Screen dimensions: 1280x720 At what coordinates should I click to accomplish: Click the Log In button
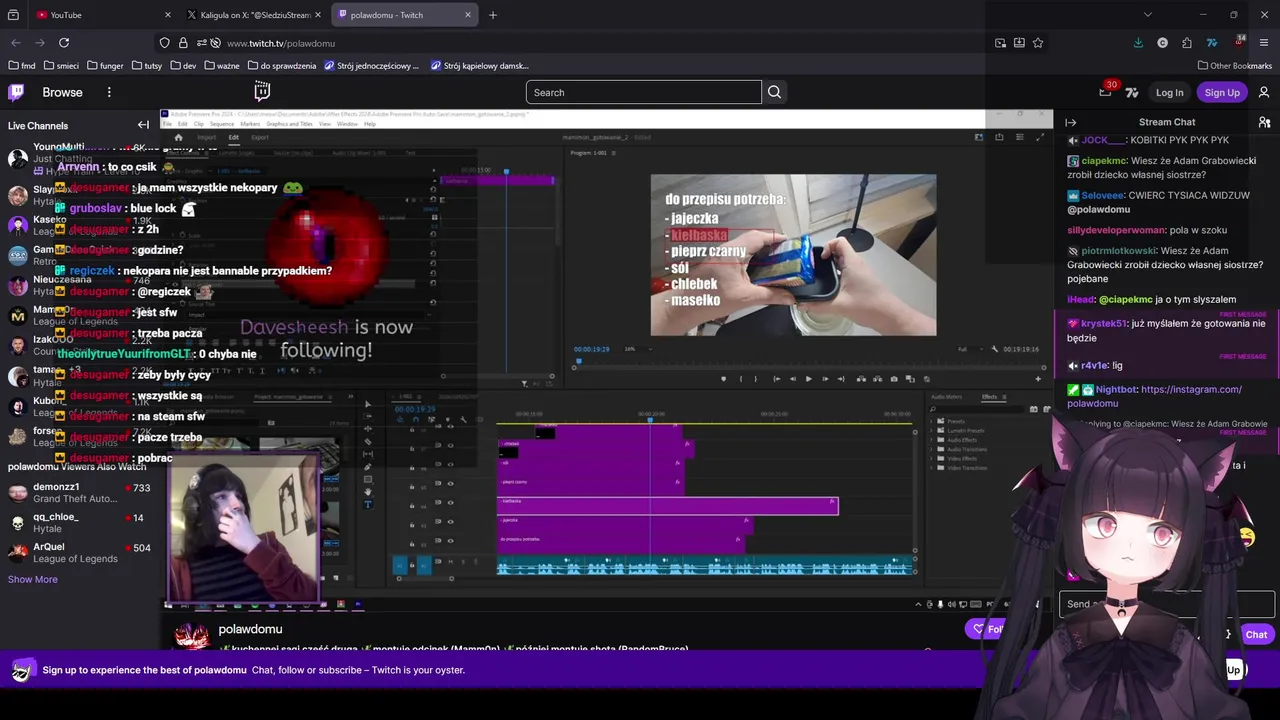(1169, 92)
